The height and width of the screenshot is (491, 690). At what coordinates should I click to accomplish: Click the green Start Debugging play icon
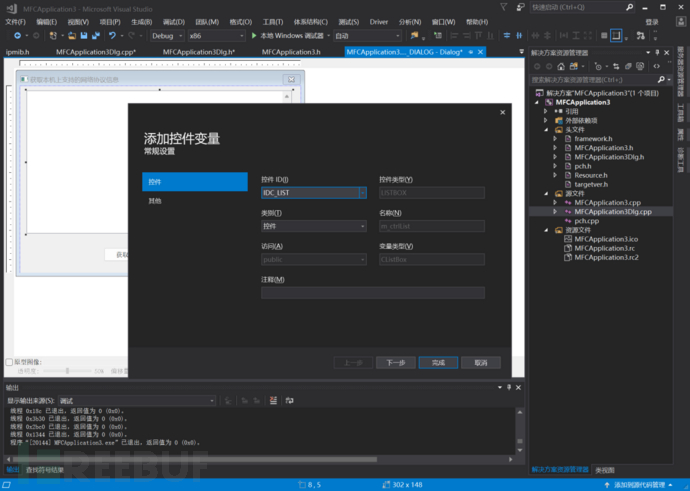252,35
